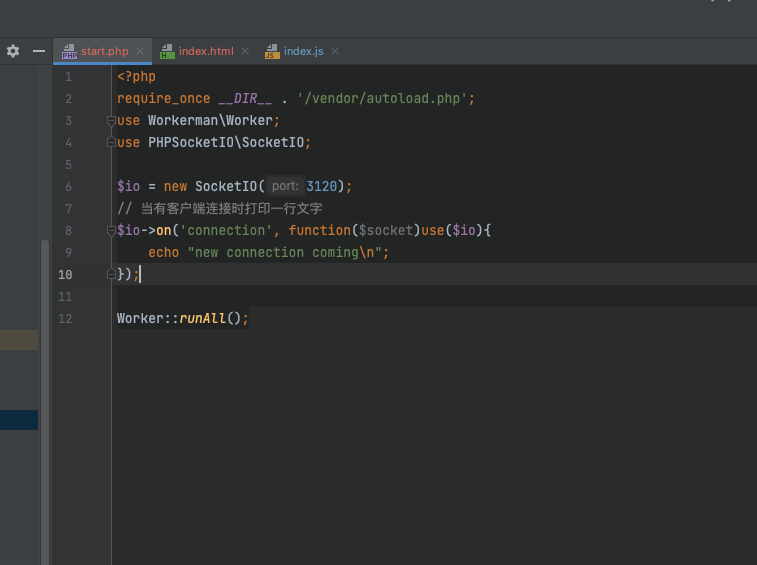This screenshot has width=757, height=565.
Task: Place the cursor on __DIR__ constant
Action: (x=245, y=99)
